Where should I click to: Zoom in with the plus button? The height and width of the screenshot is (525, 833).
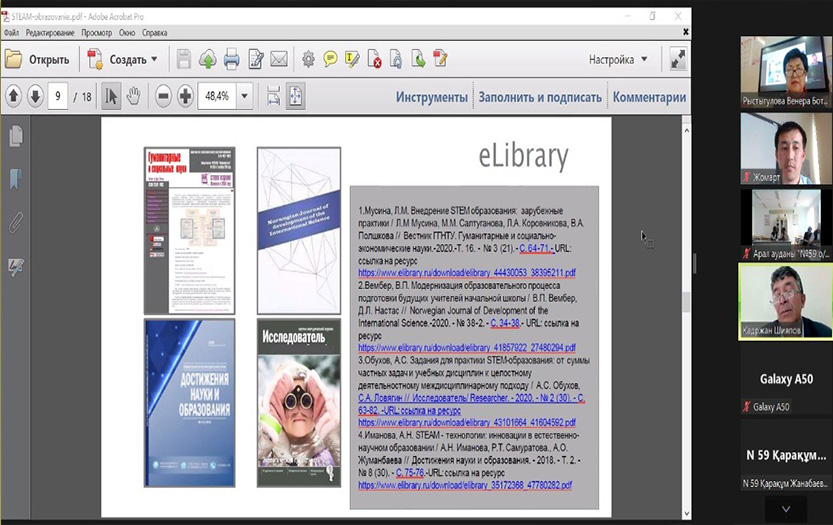[x=186, y=97]
